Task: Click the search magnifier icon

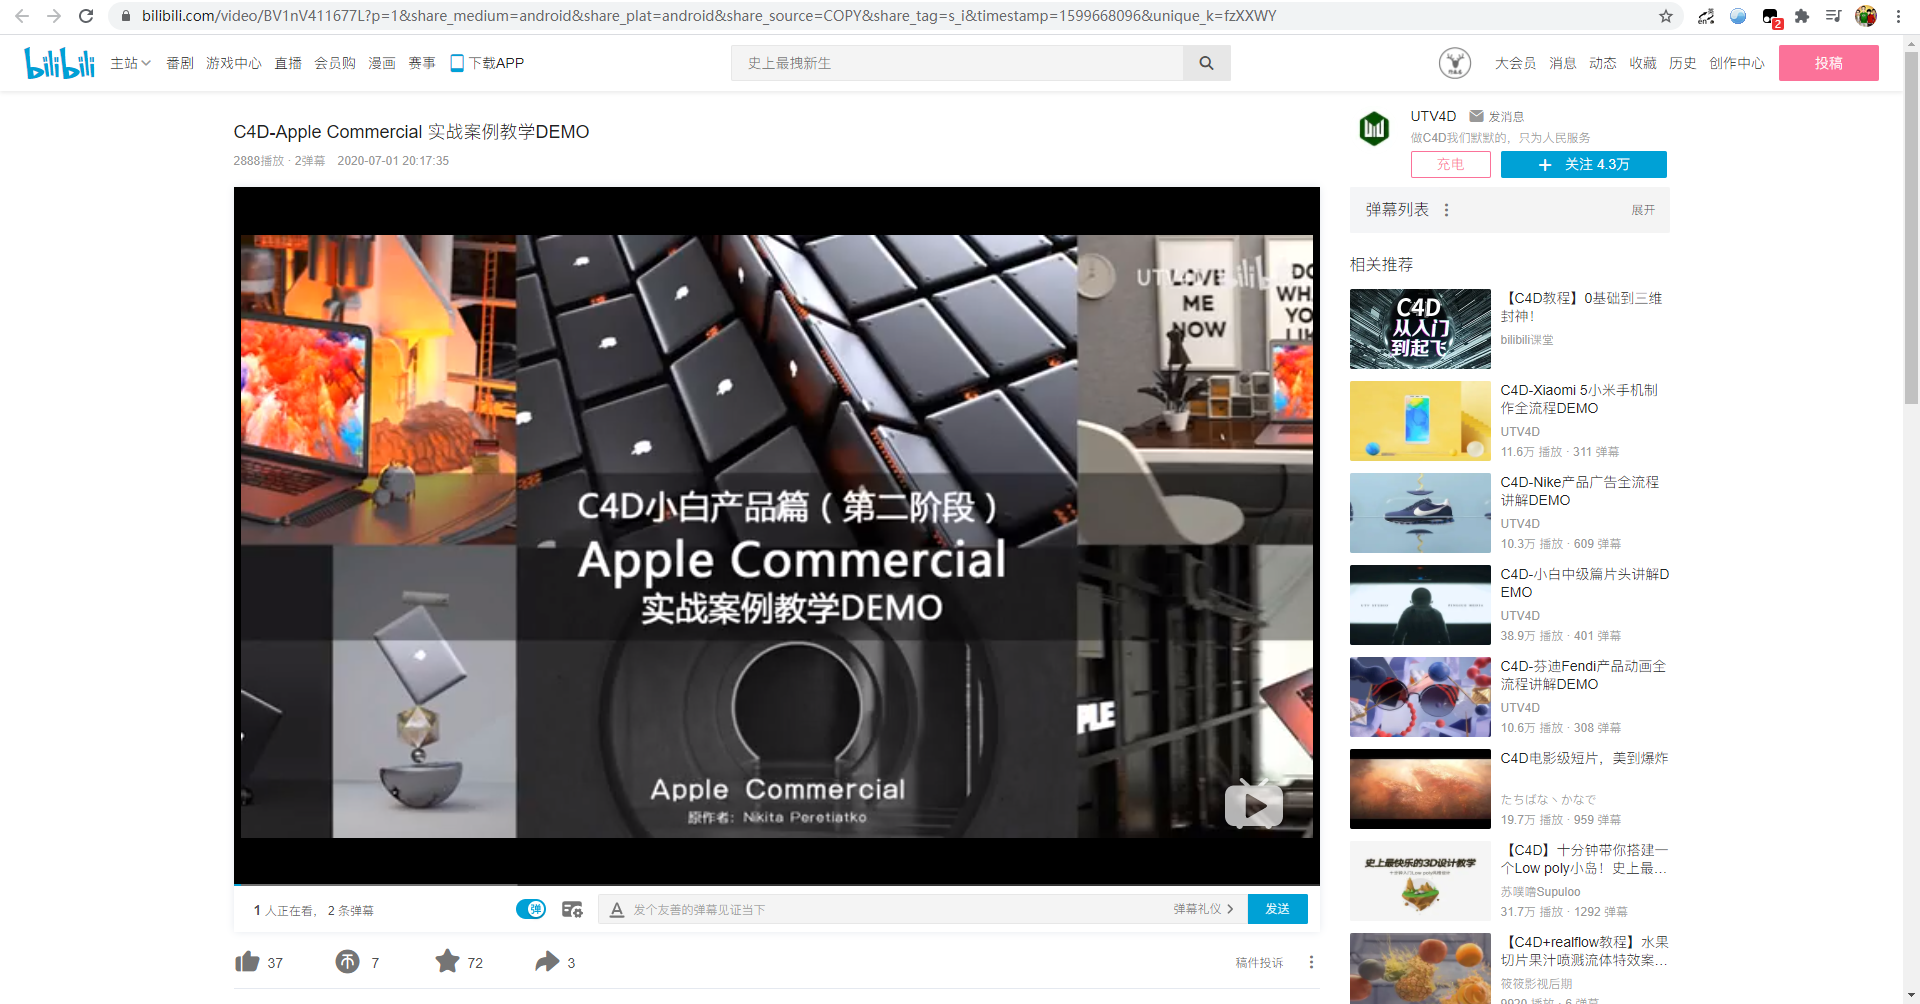Action: tap(1206, 63)
